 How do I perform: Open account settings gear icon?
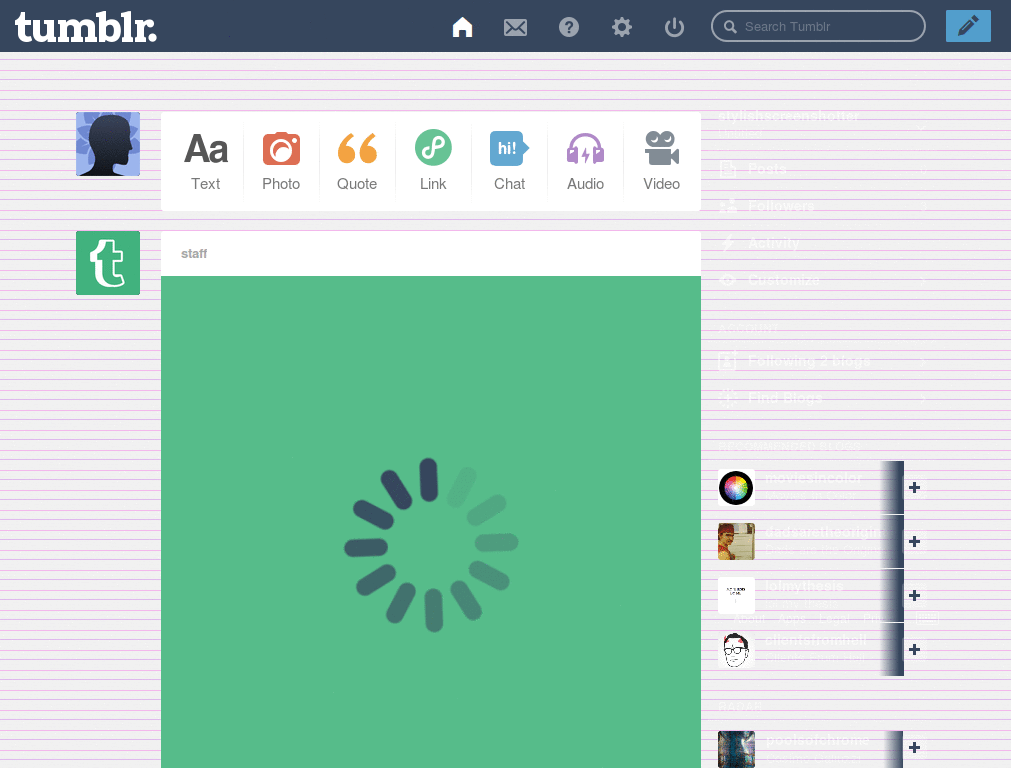(x=622, y=27)
